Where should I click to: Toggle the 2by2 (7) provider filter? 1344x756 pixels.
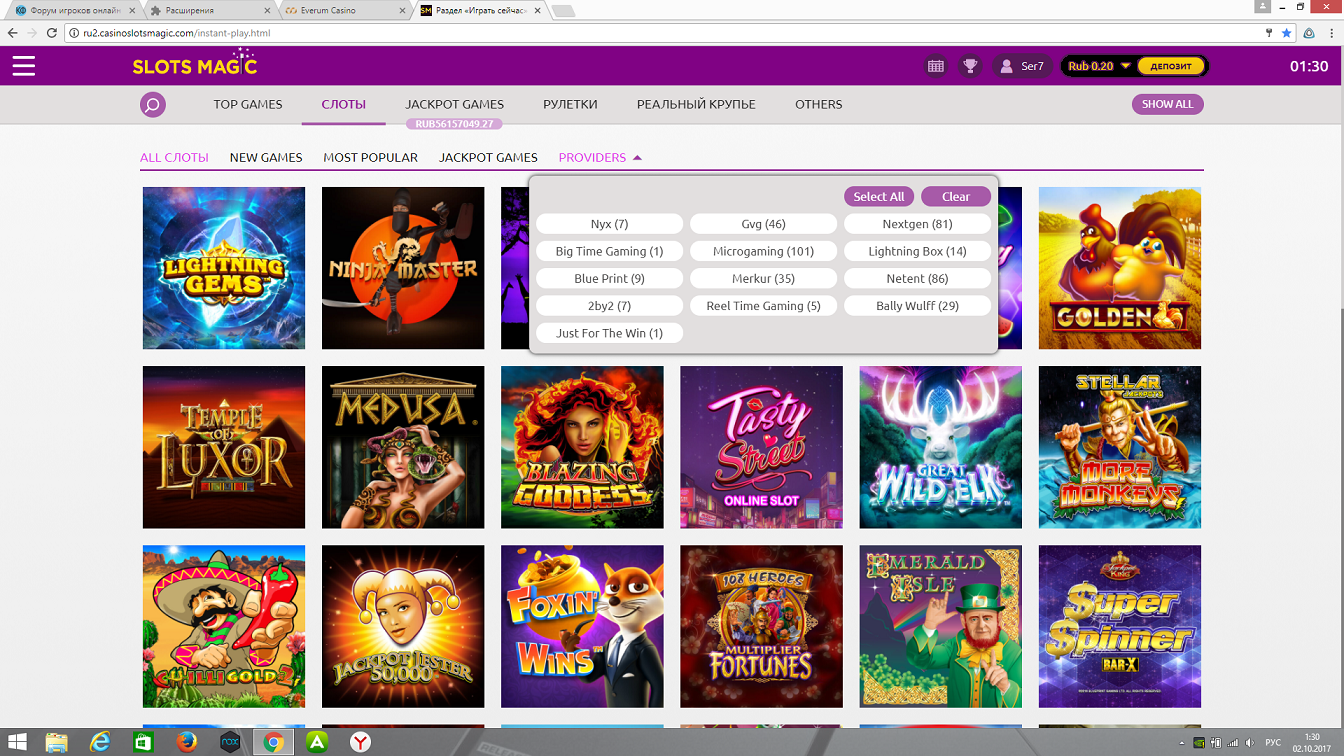pyautogui.click(x=609, y=305)
